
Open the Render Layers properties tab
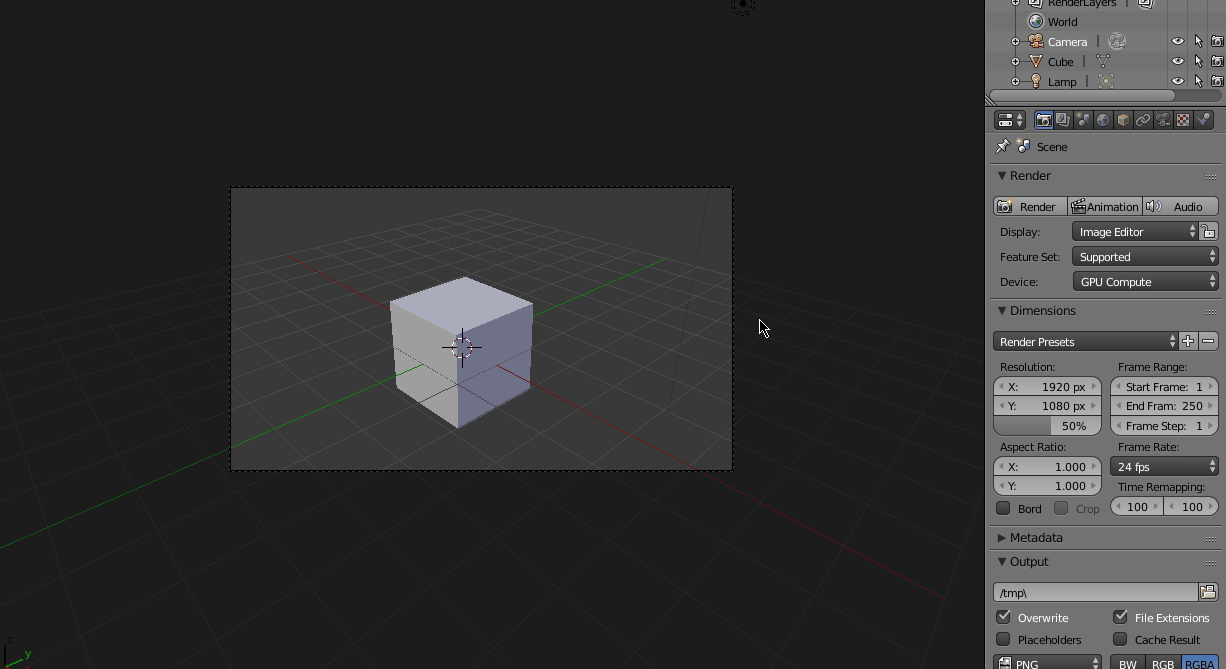[1063, 119]
